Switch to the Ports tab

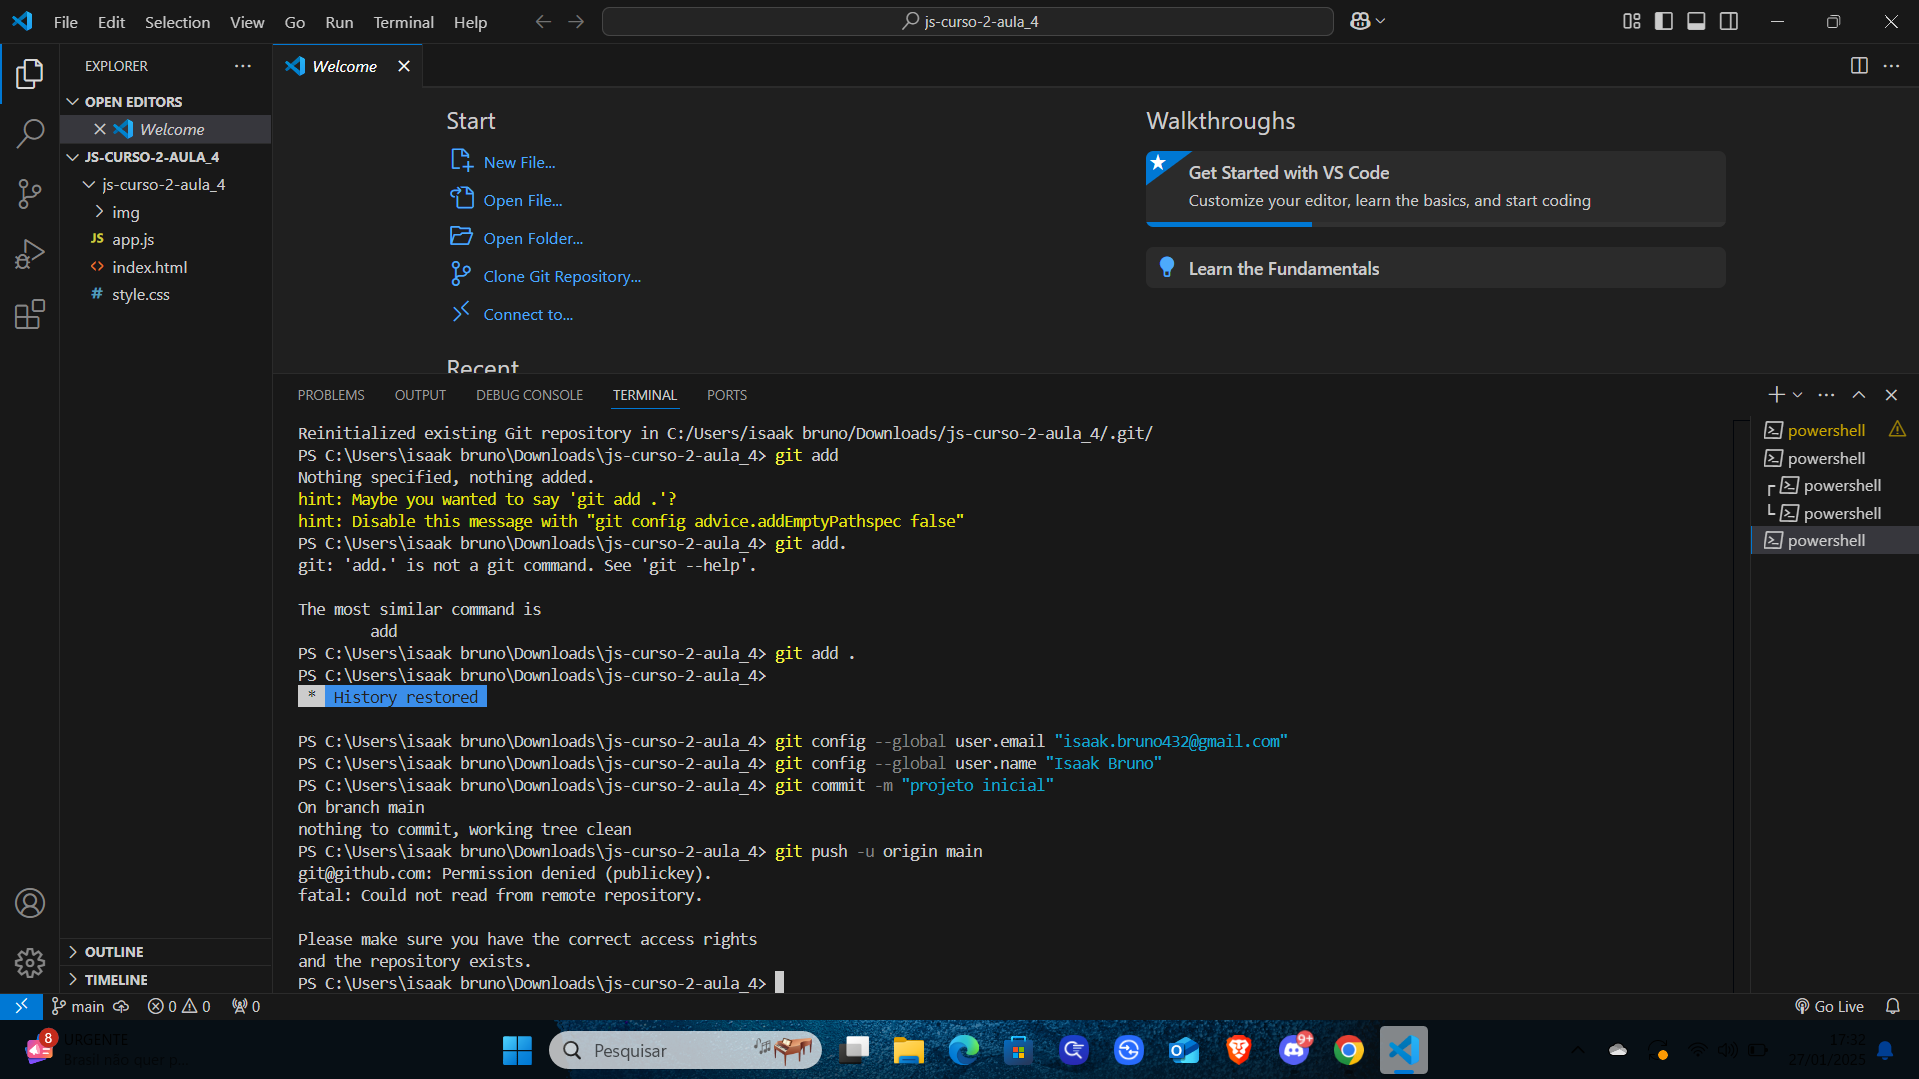(x=727, y=395)
